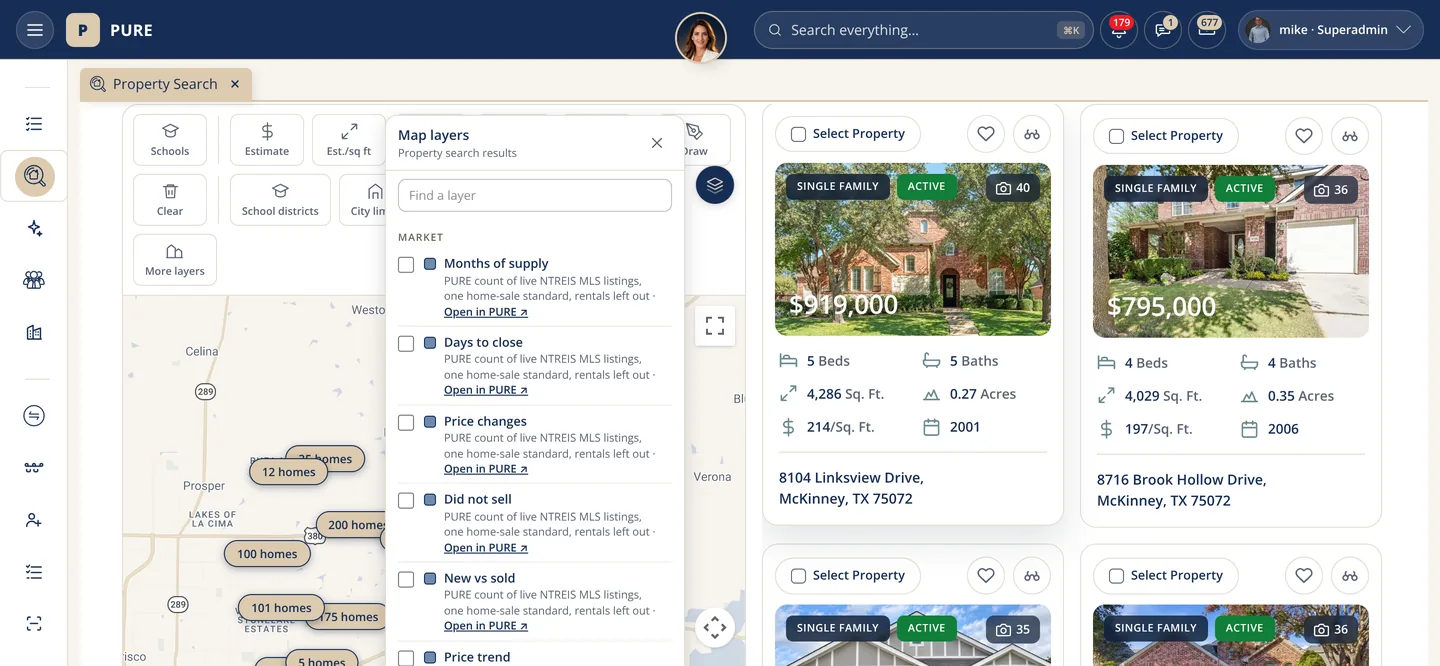
Task: Open the $795,000 listing photo
Action: pyautogui.click(x=1231, y=251)
